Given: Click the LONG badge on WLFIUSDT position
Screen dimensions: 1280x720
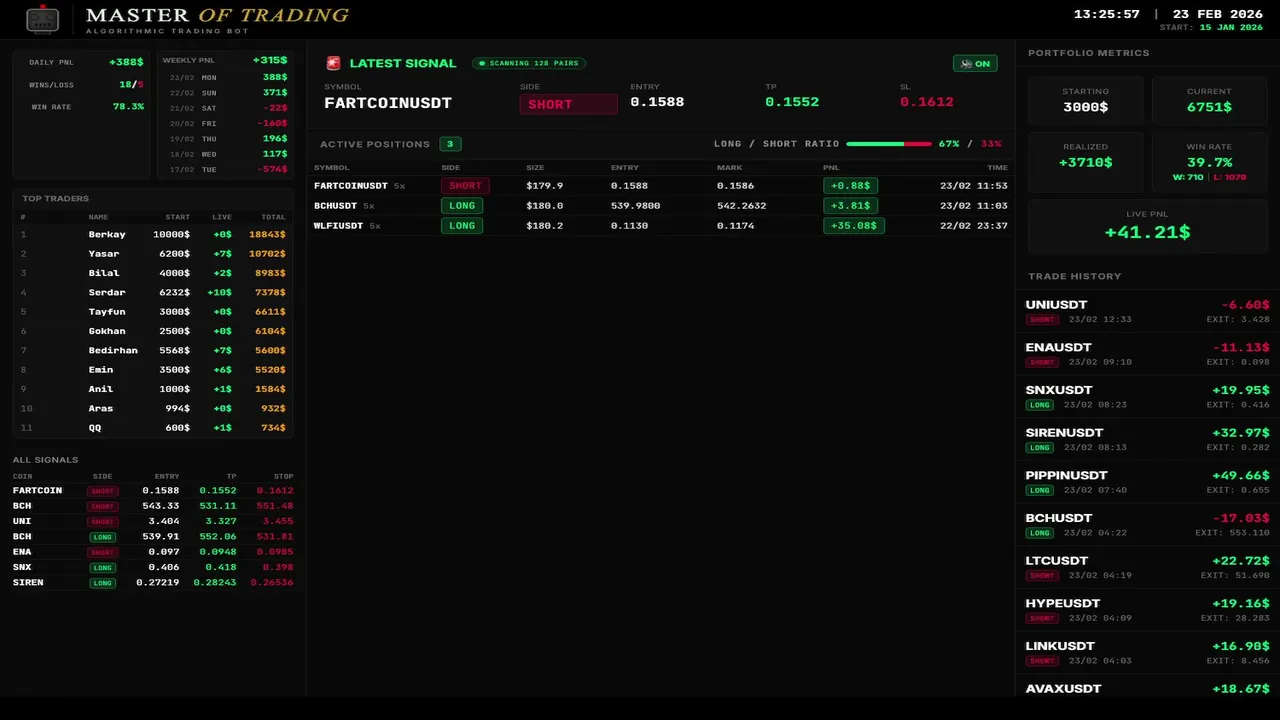Looking at the screenshot, I should click(462, 226).
